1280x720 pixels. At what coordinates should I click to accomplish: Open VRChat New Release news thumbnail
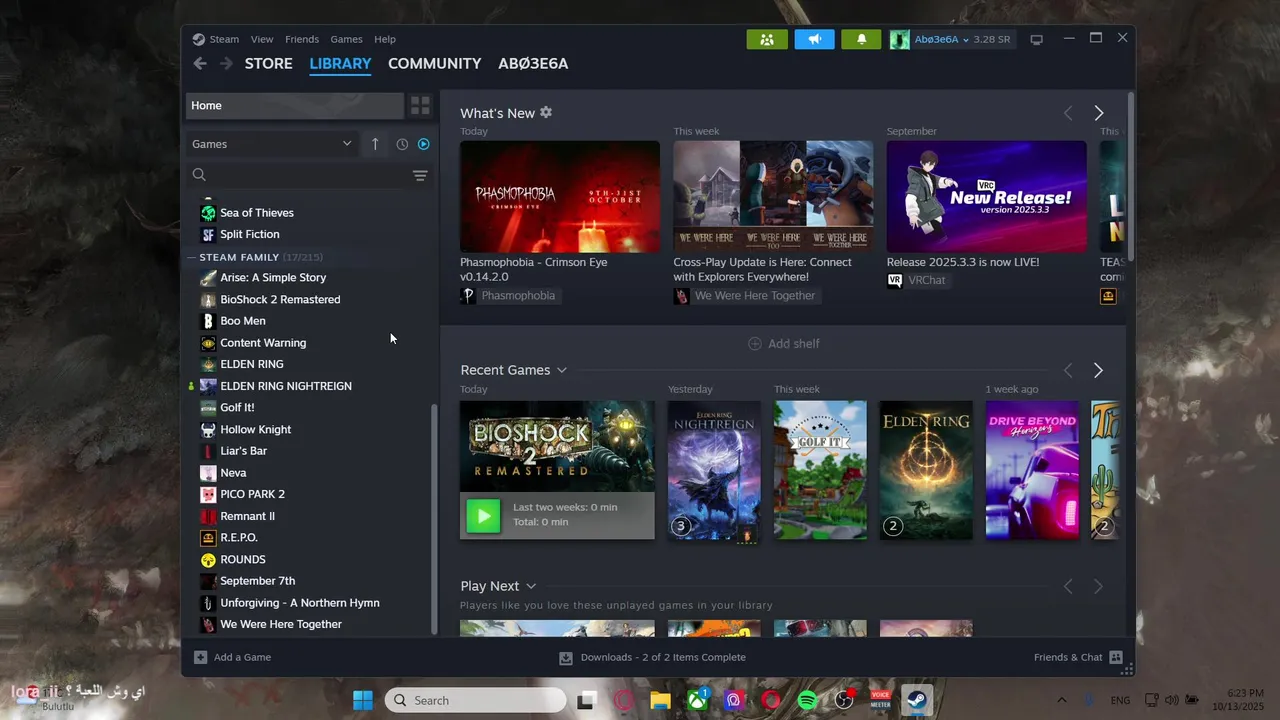pos(986,196)
